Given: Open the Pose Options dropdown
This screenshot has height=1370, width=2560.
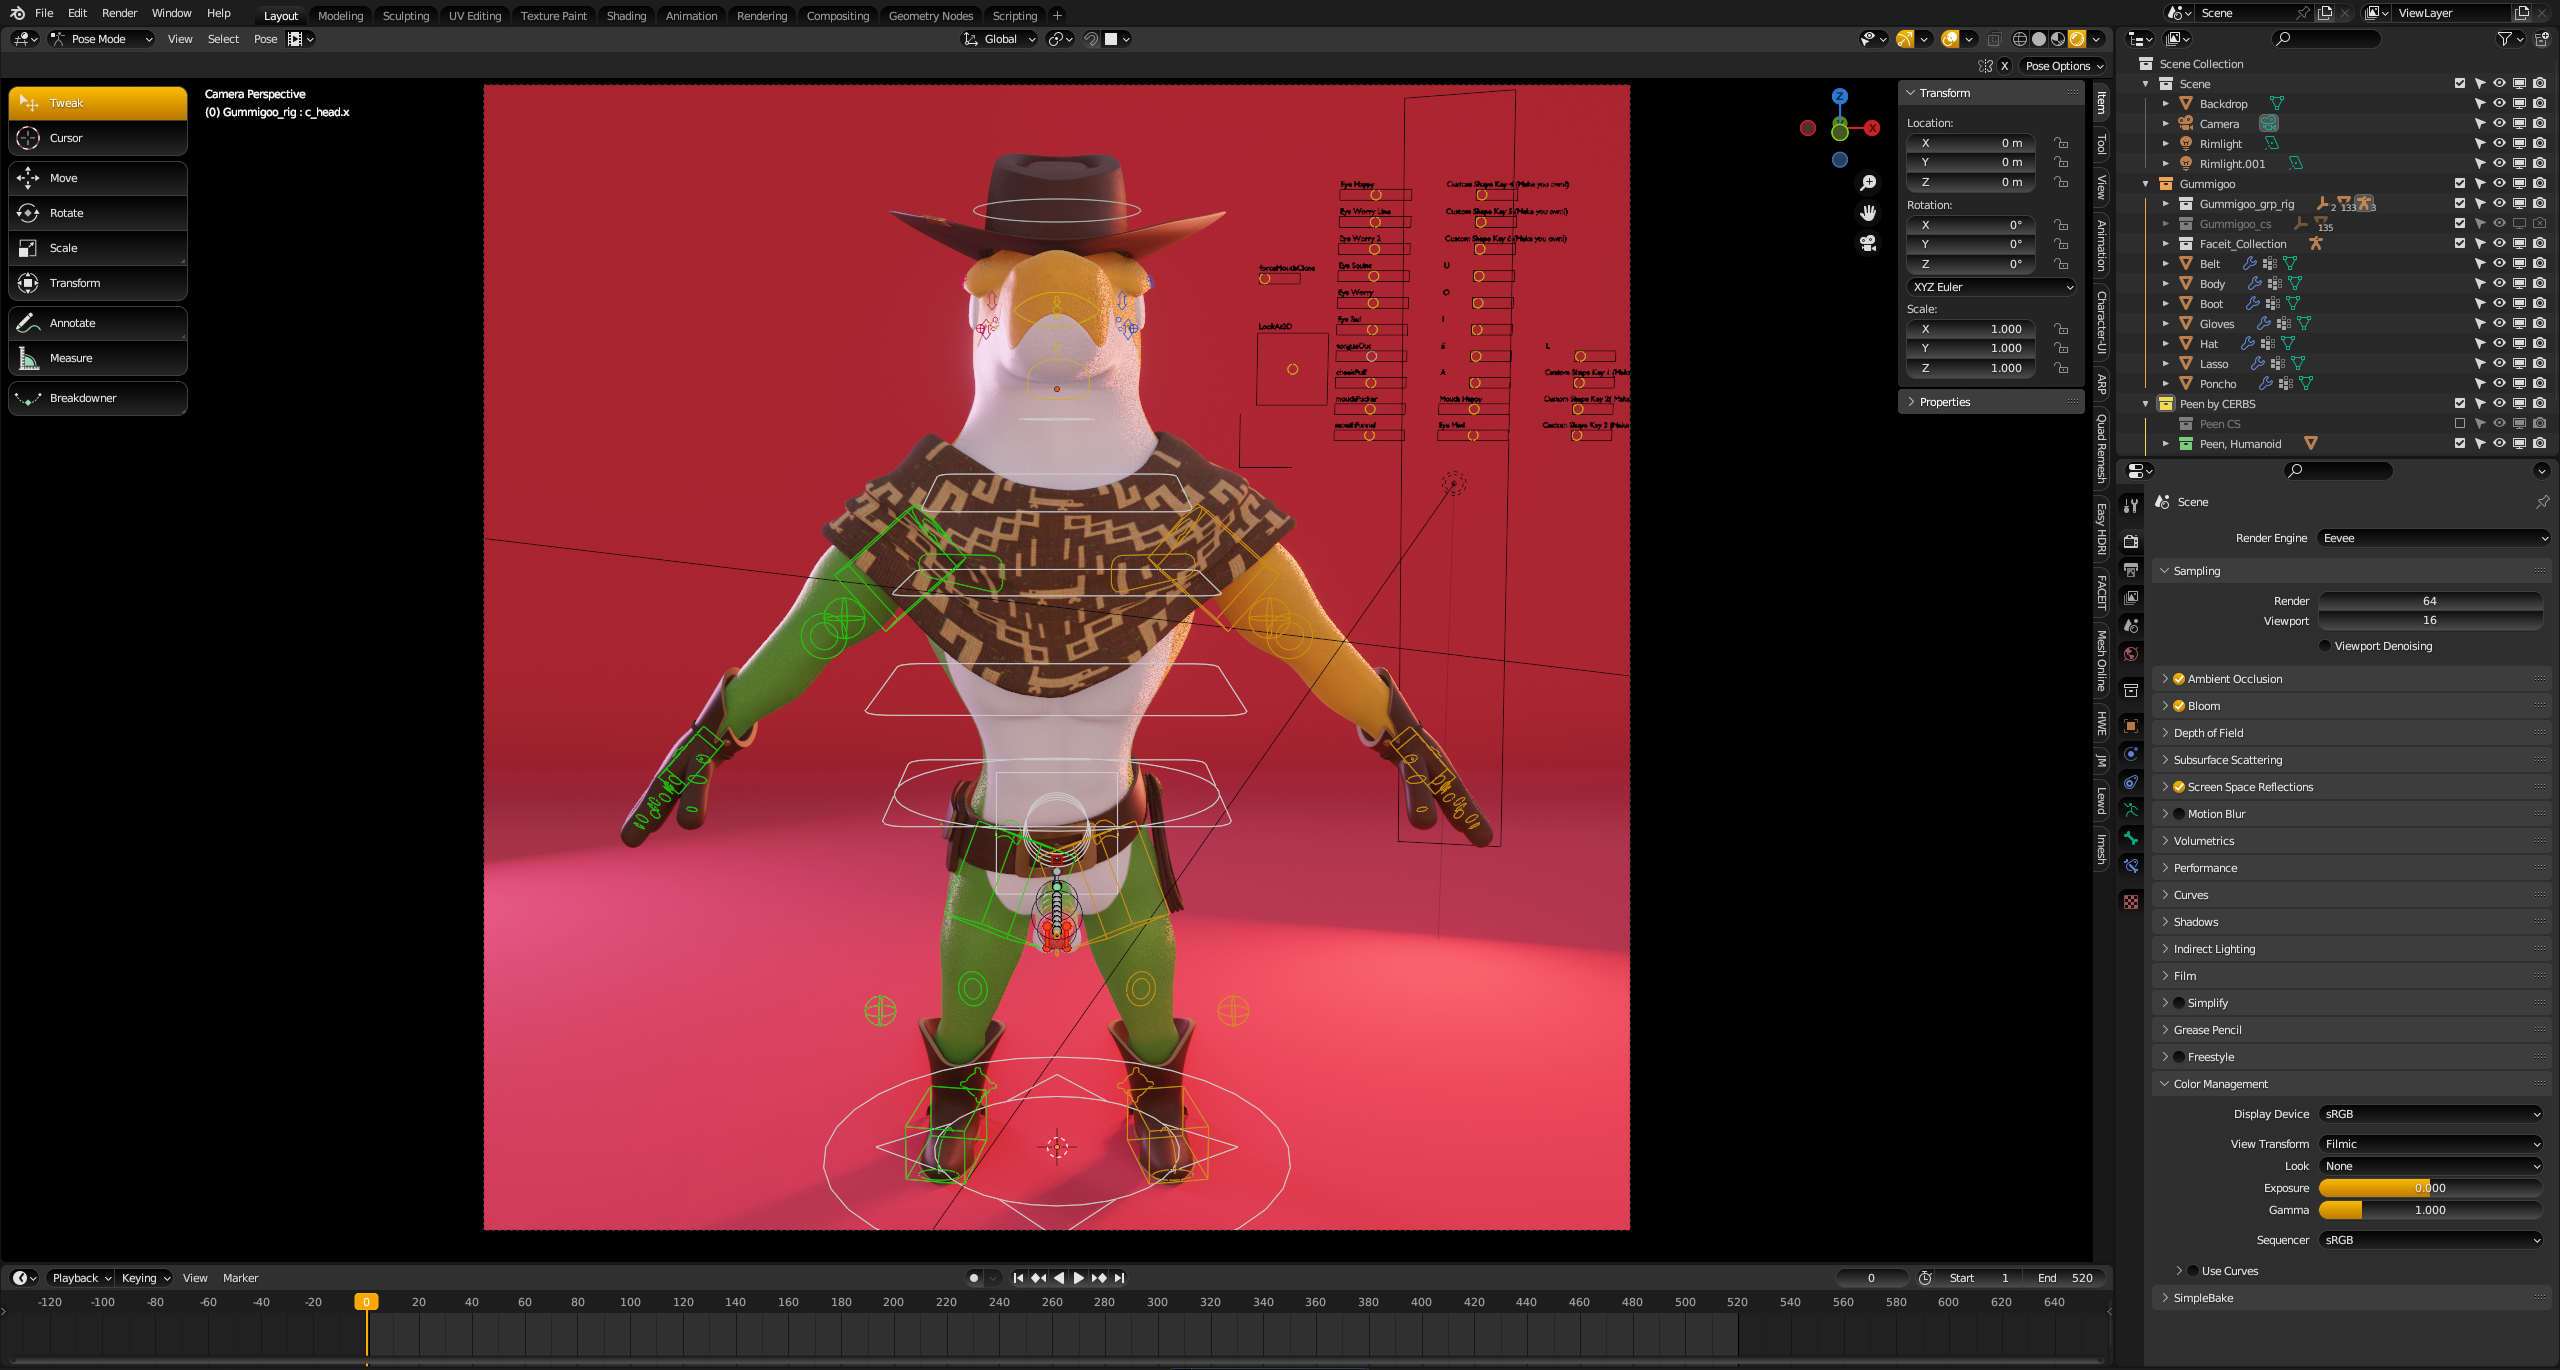Looking at the screenshot, I should (2064, 66).
